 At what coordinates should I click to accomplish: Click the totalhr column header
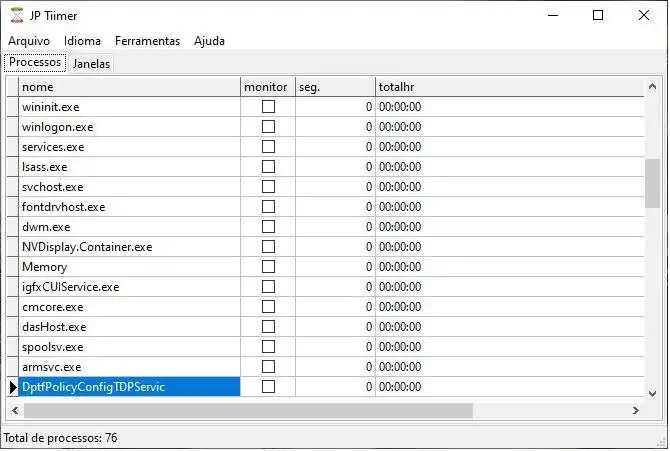coord(510,87)
